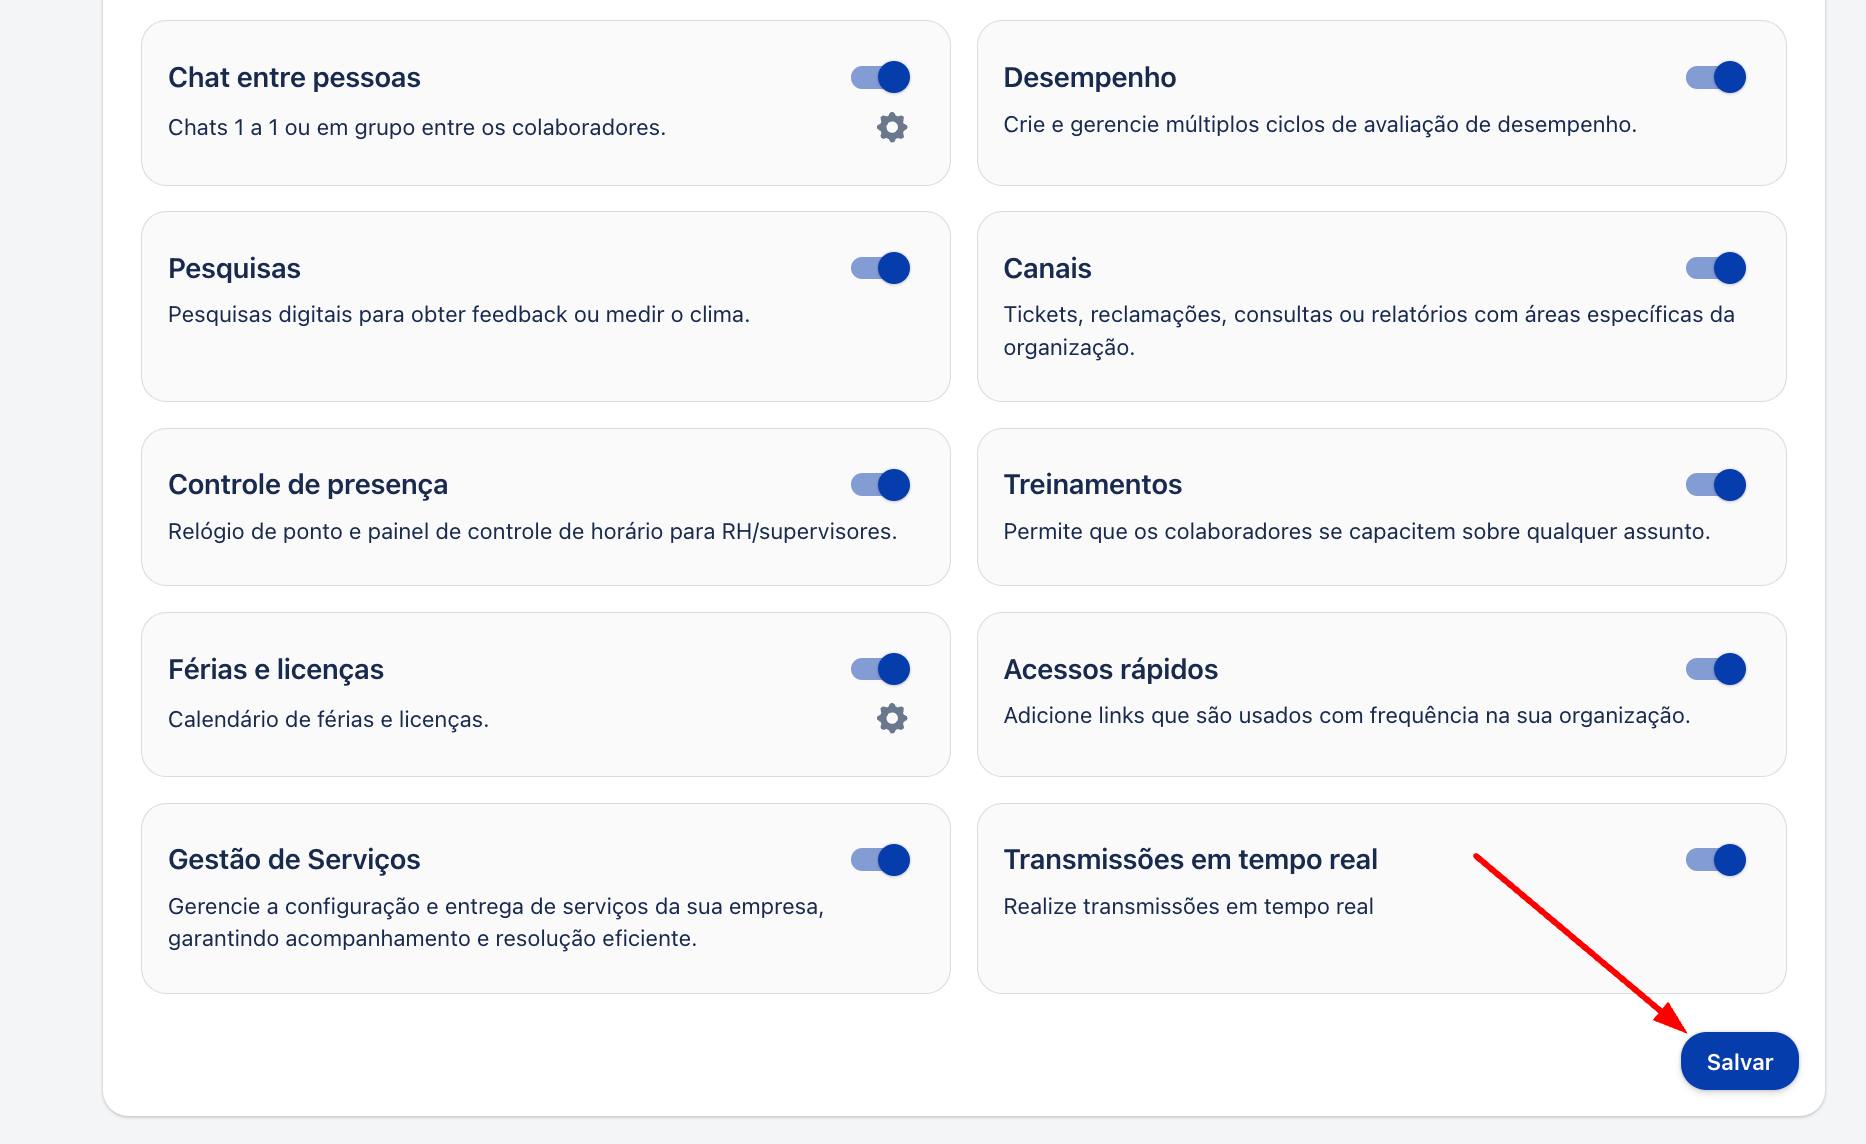Screen dimensions: 1866x1144
Task: Select the Canais card title
Action: click(1047, 269)
